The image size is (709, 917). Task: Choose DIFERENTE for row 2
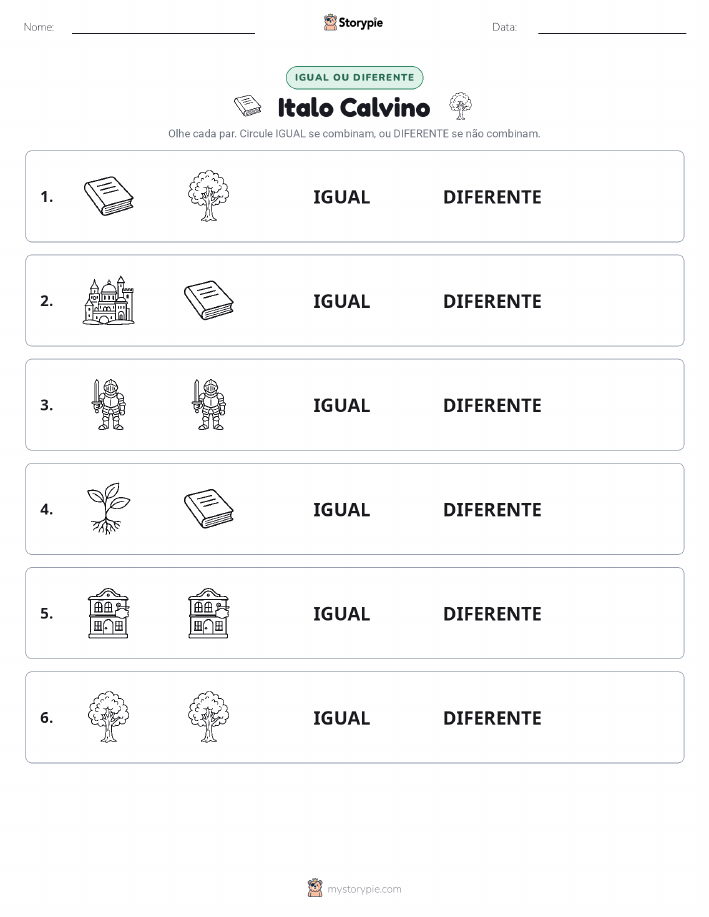[x=492, y=301]
